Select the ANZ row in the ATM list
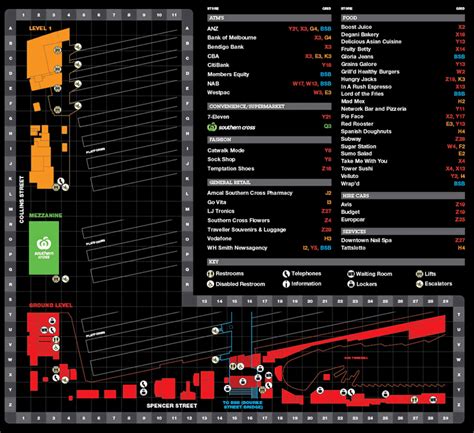 [x=269, y=29]
